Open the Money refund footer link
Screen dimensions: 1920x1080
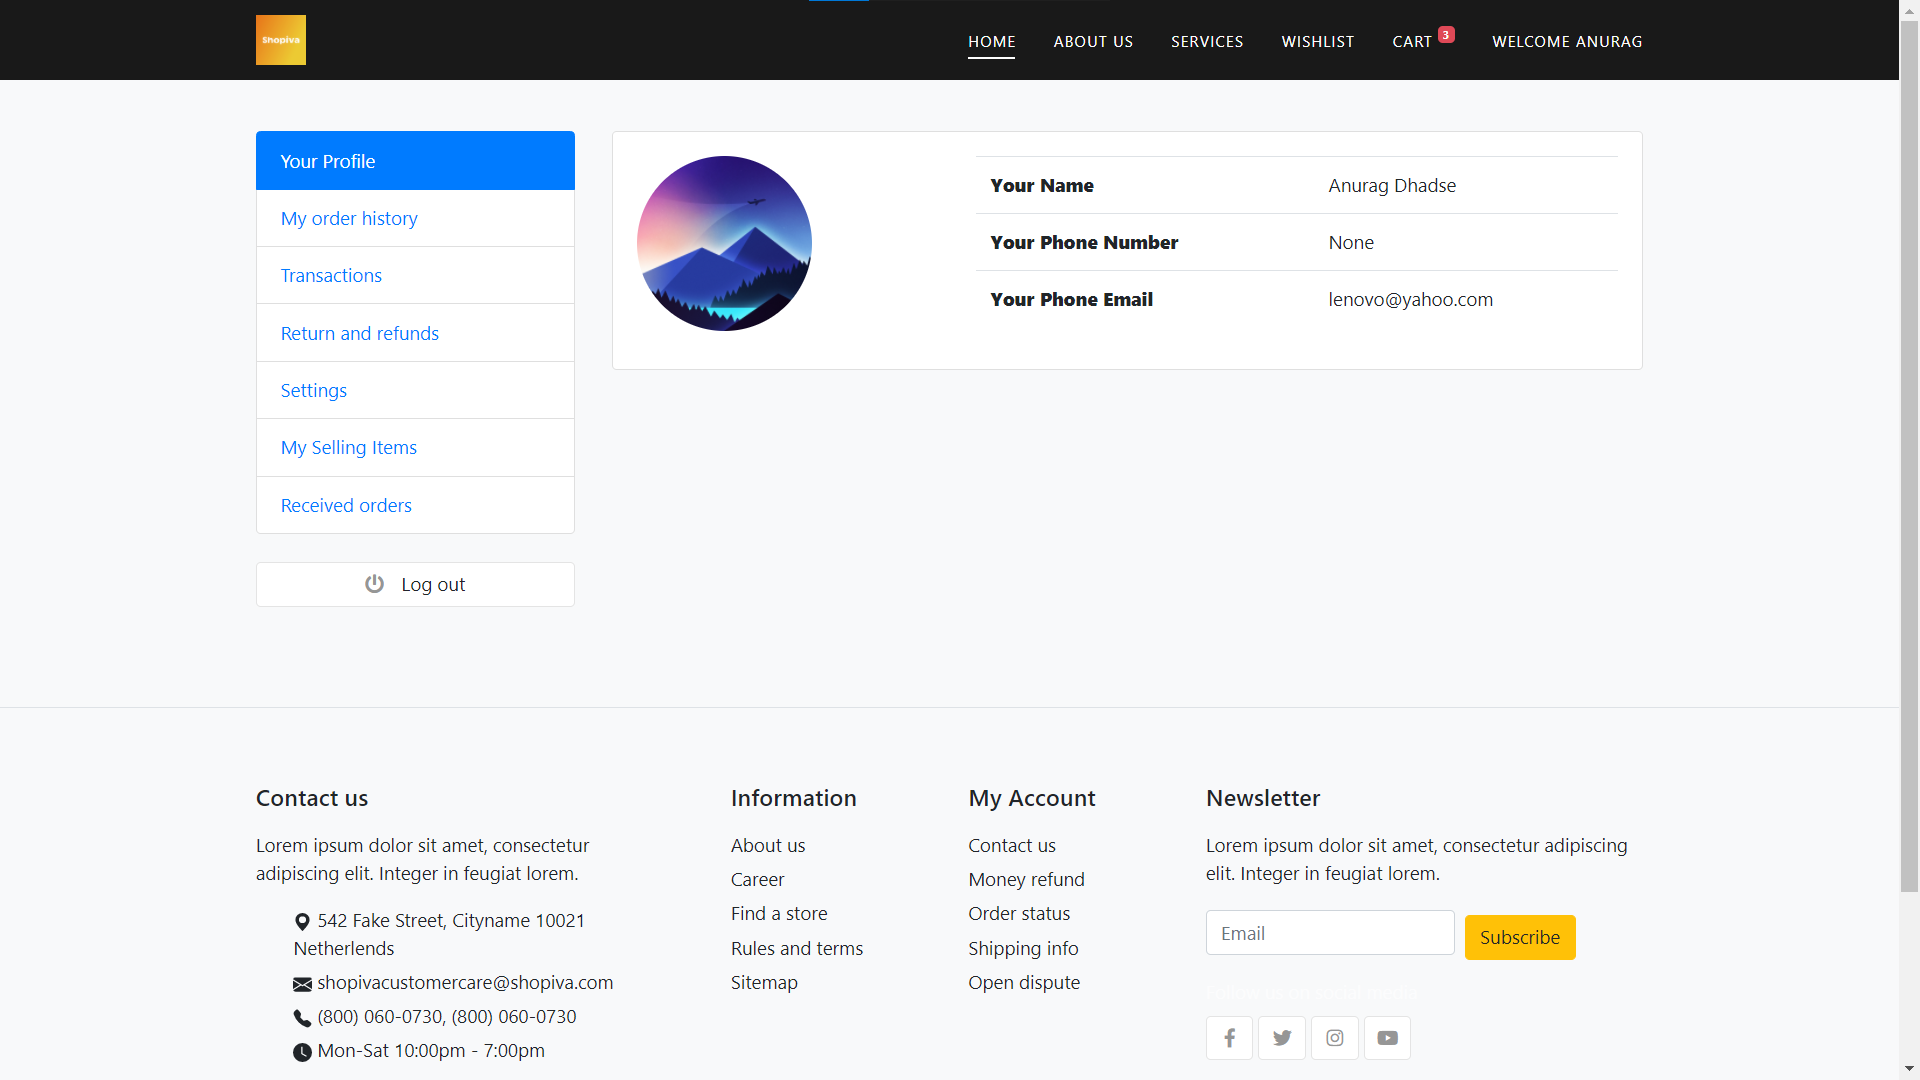(x=1026, y=879)
